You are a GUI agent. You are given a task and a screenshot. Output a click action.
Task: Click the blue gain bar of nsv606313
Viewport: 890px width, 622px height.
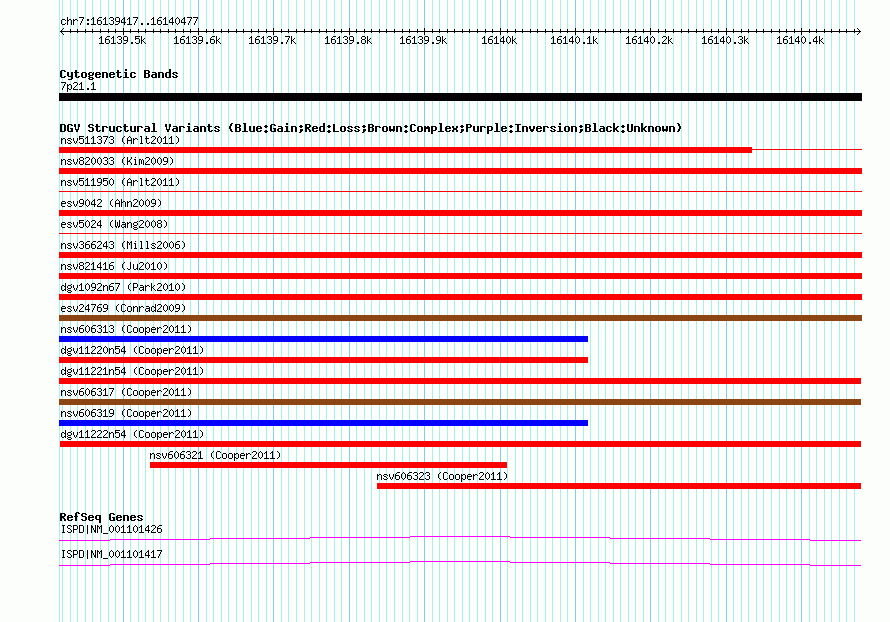324,339
